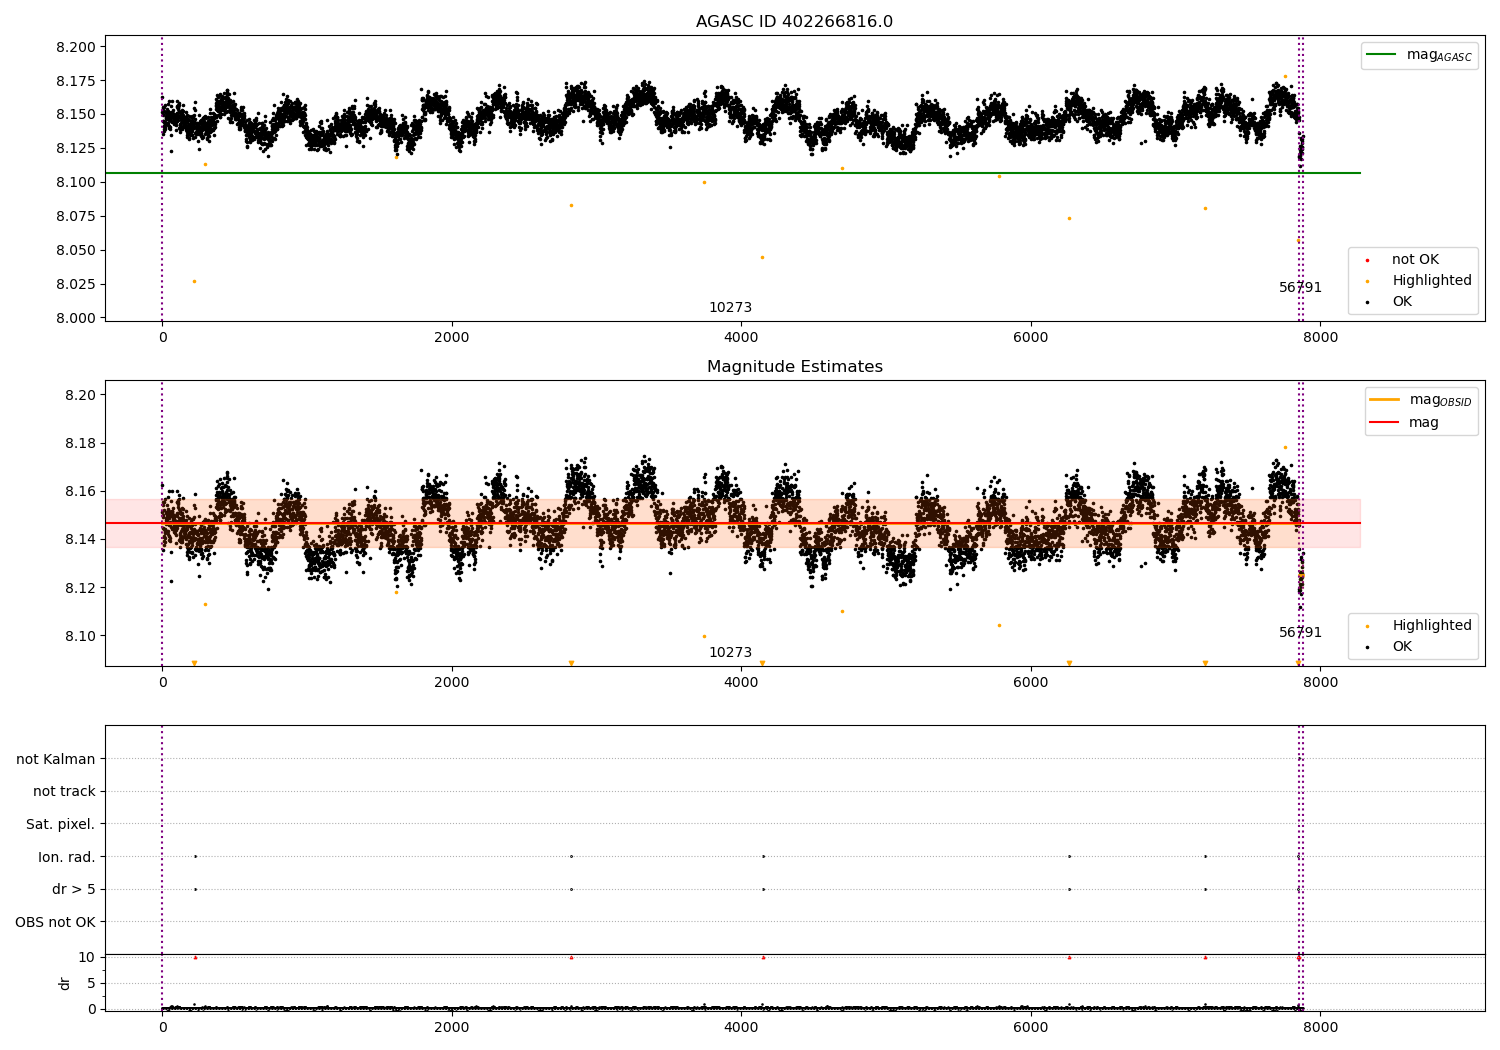The image size is (1500, 1050).
Task: Click the title "AGASC ID 402266816.0"
Action: click(x=794, y=22)
